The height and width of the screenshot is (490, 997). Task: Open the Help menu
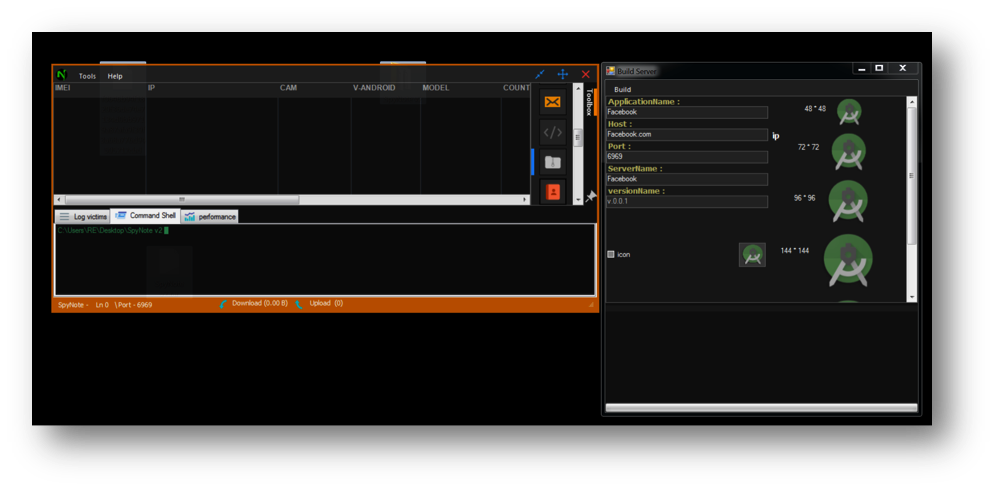pyautogui.click(x=115, y=76)
